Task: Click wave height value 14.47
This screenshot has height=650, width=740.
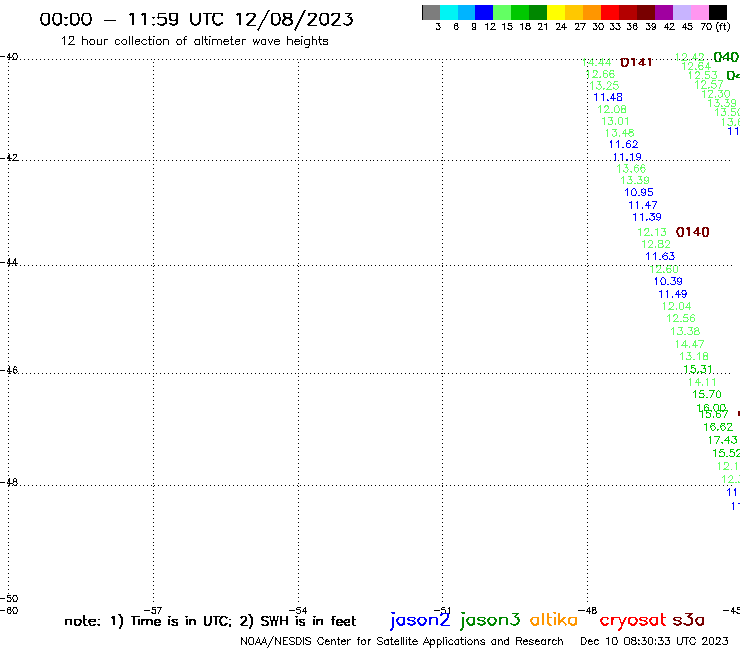Action: 690,344
